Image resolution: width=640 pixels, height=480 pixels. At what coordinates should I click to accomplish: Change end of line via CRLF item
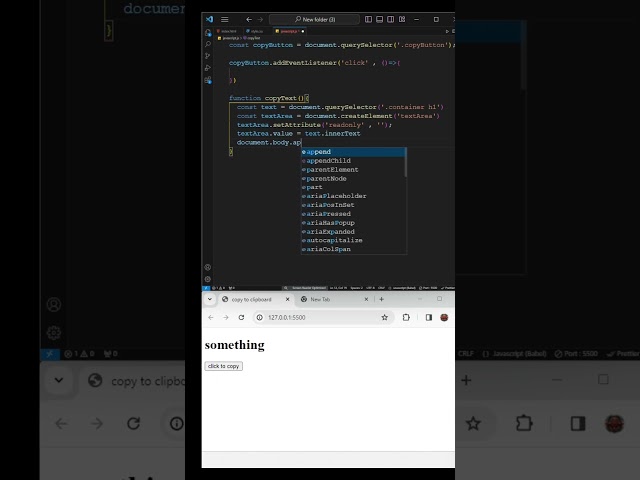(381, 288)
